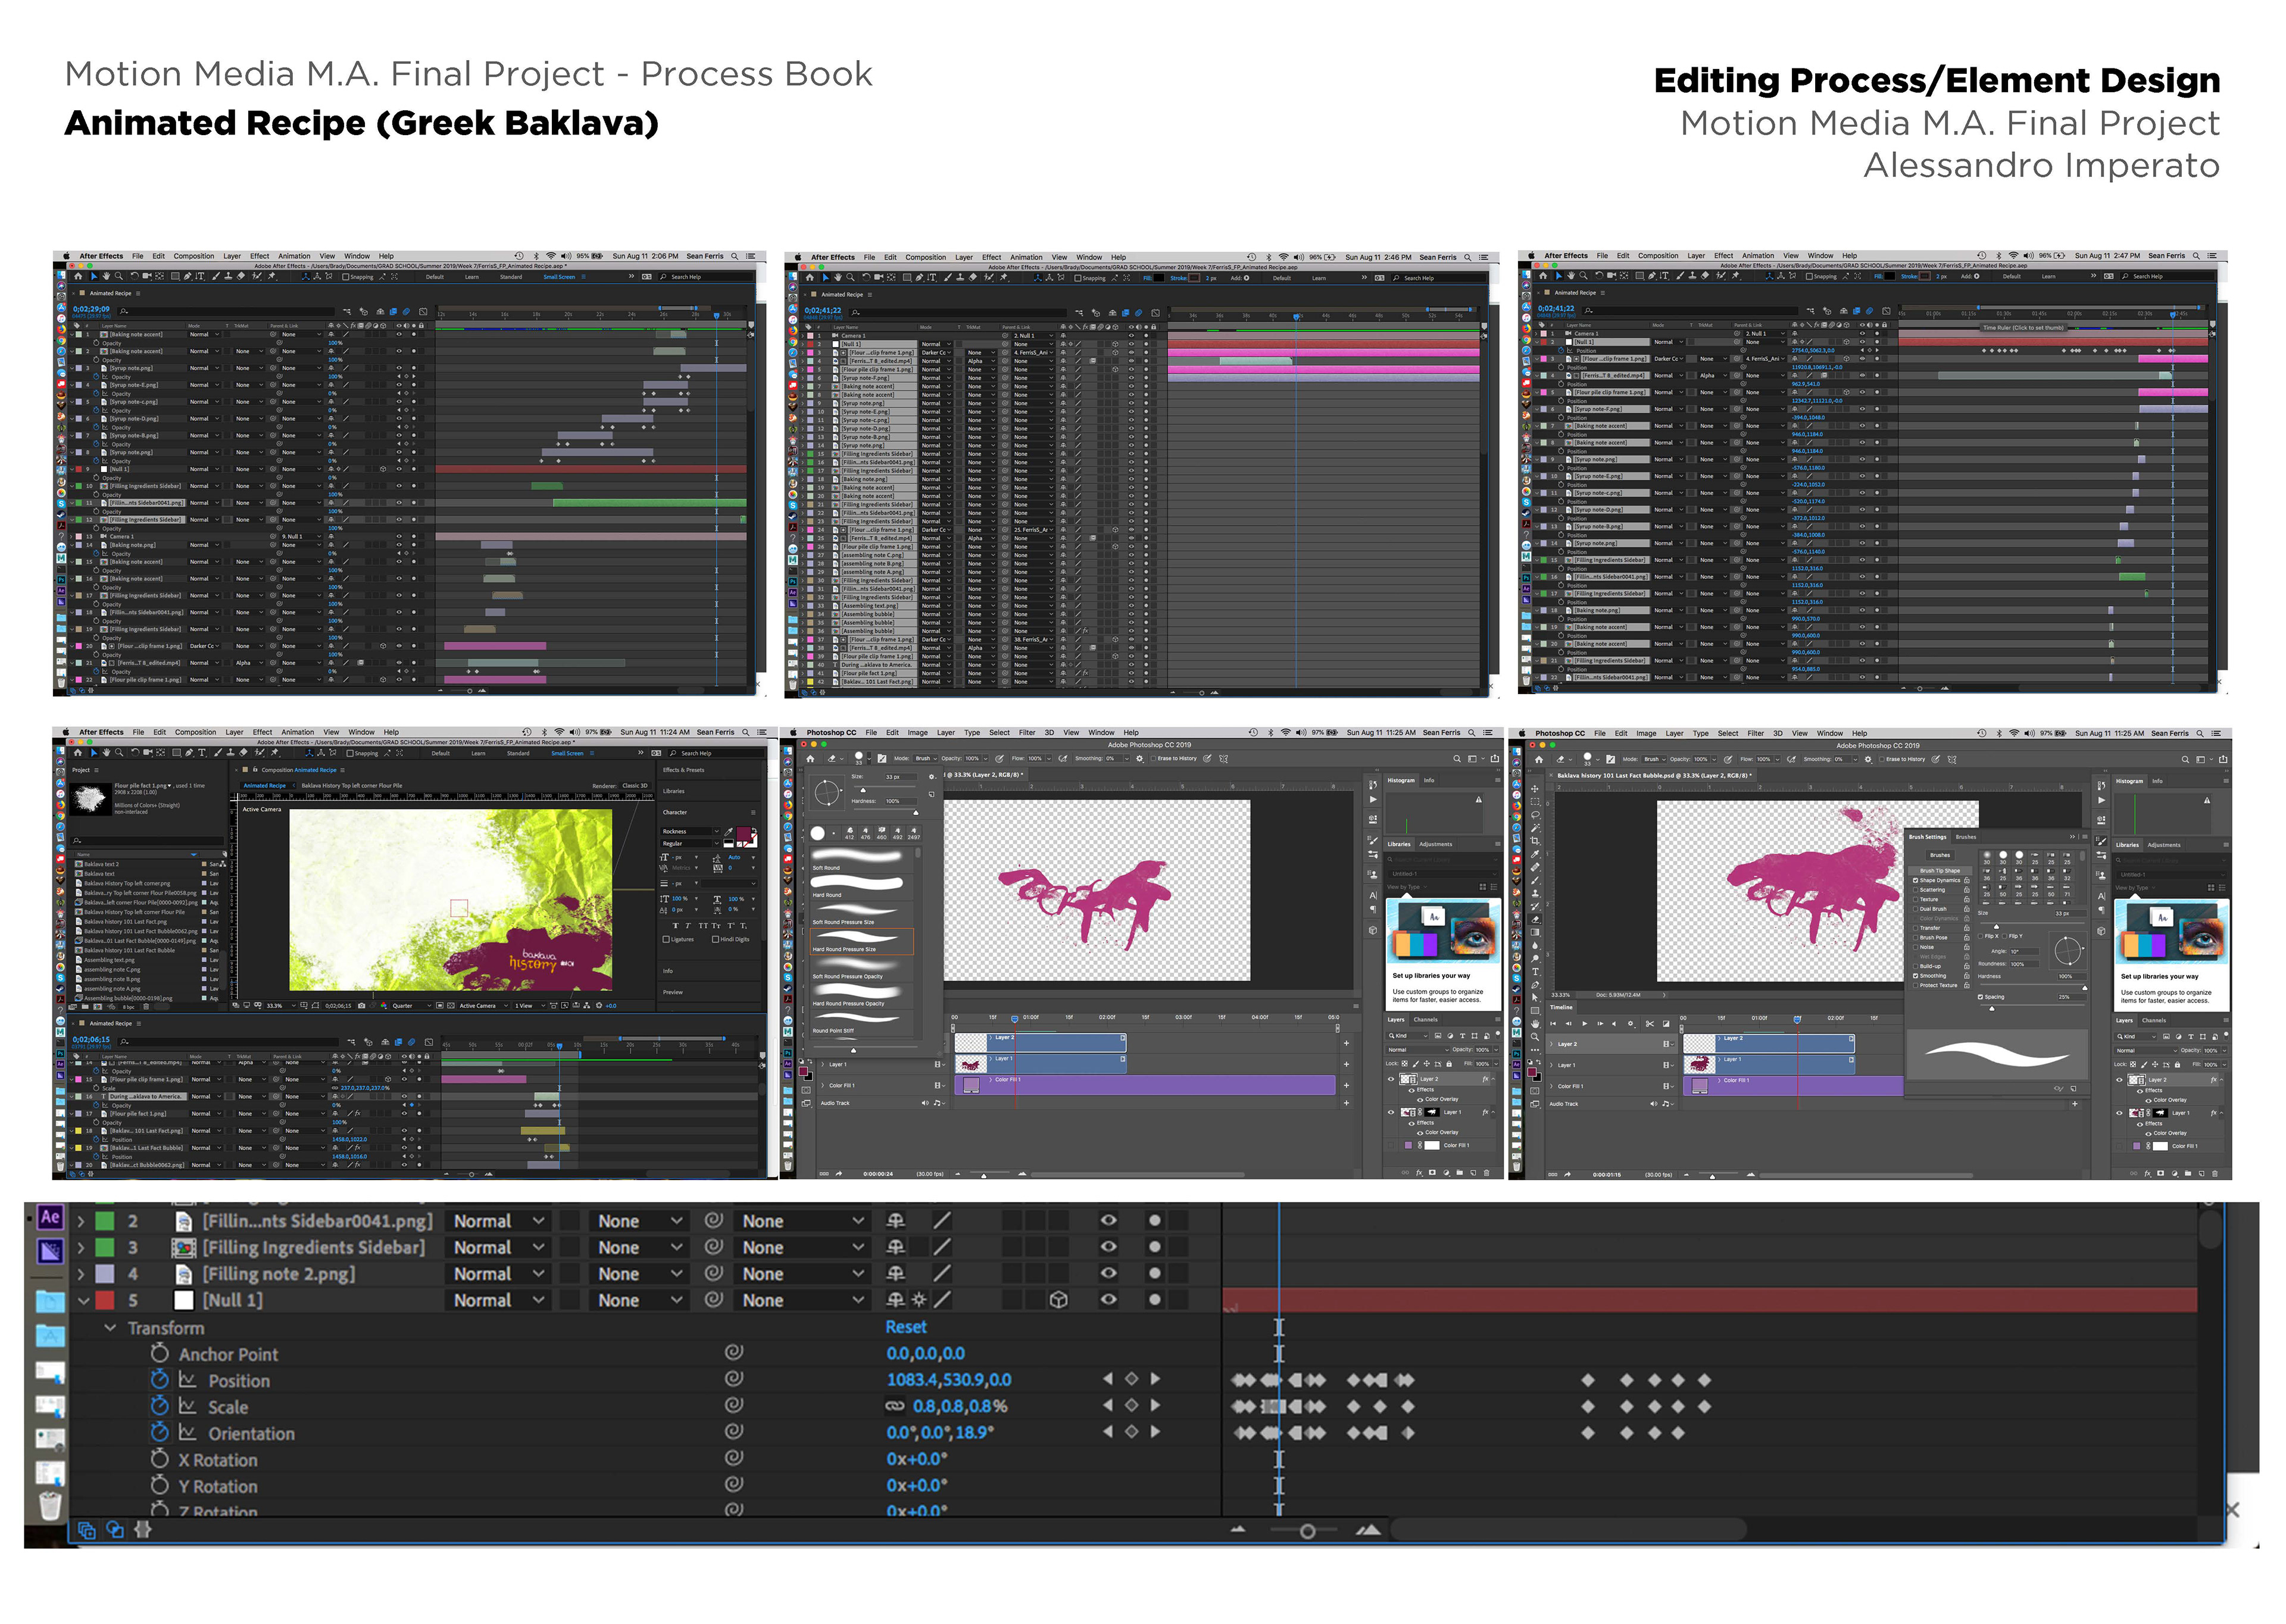Open the Normal blend mode dropdown for Null 1
Image resolution: width=2286 pixels, height=1624 pixels.
pyautogui.click(x=499, y=1300)
